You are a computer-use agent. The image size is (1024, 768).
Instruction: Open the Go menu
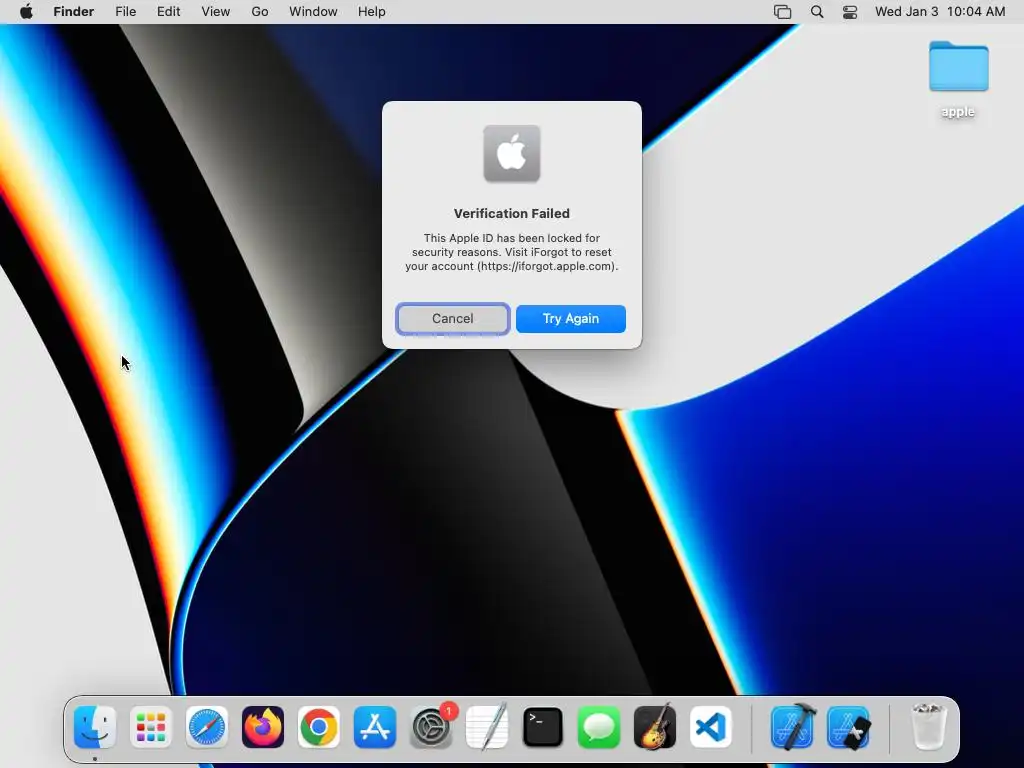260,12
